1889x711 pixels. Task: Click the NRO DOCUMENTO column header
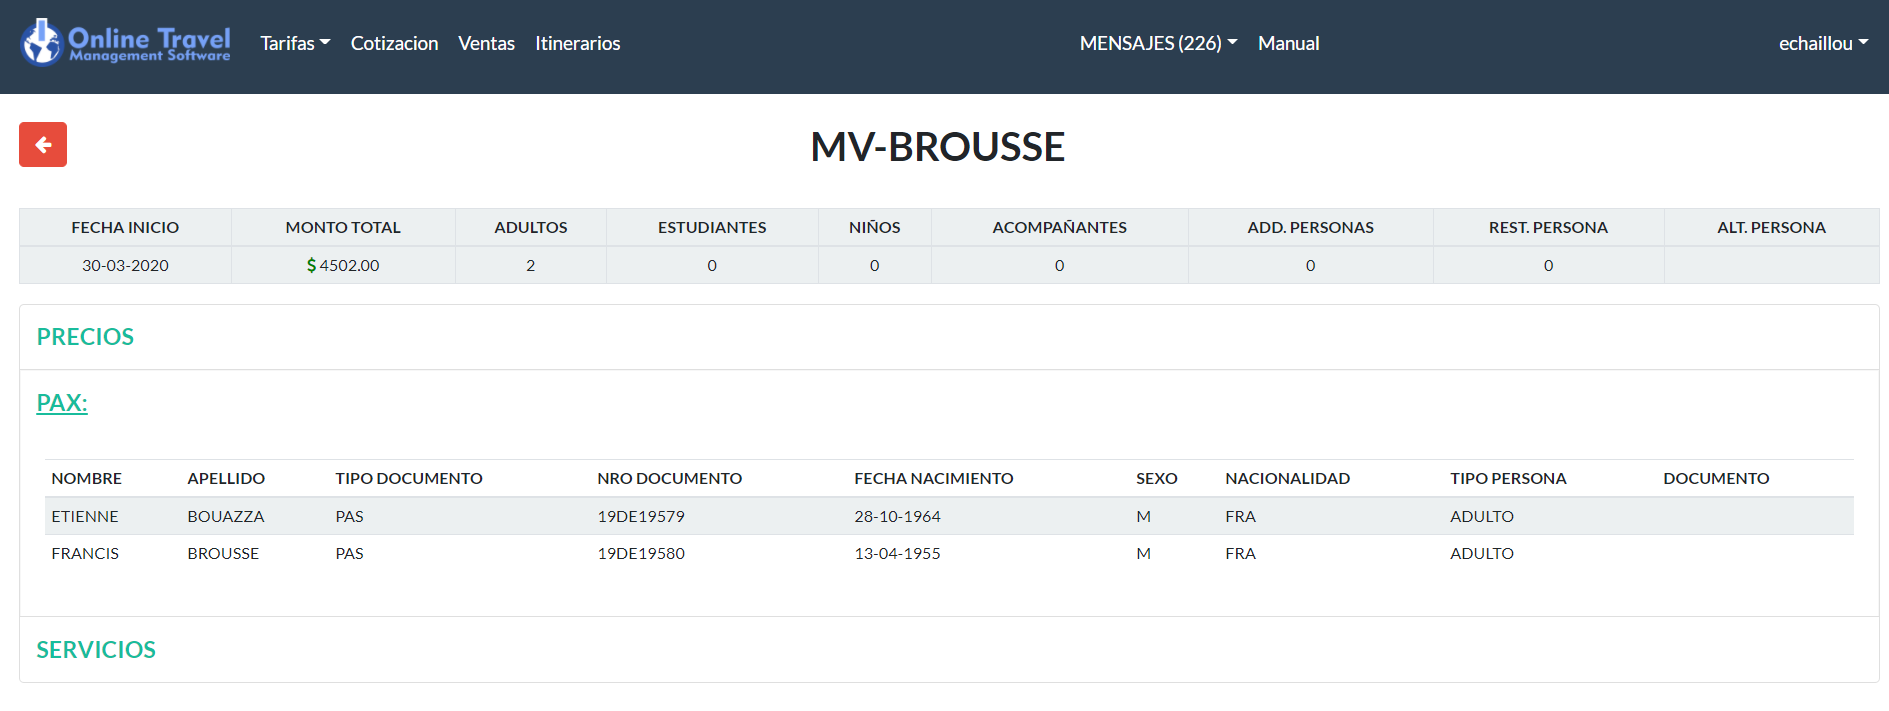(x=669, y=479)
